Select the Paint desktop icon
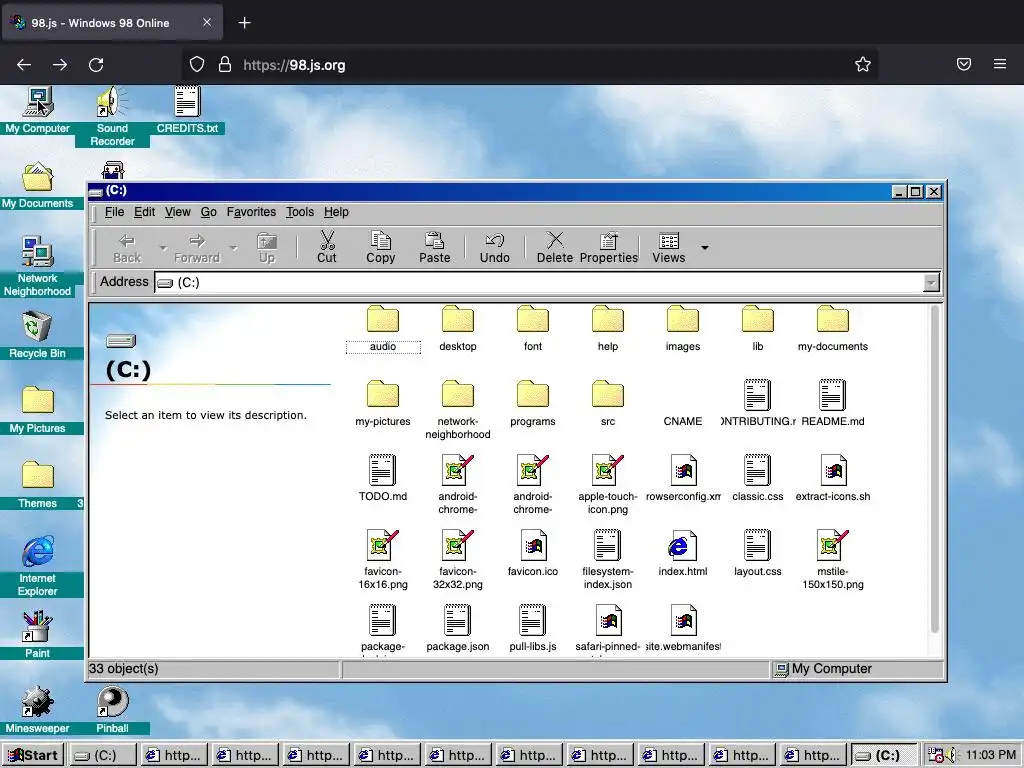 tap(37, 635)
